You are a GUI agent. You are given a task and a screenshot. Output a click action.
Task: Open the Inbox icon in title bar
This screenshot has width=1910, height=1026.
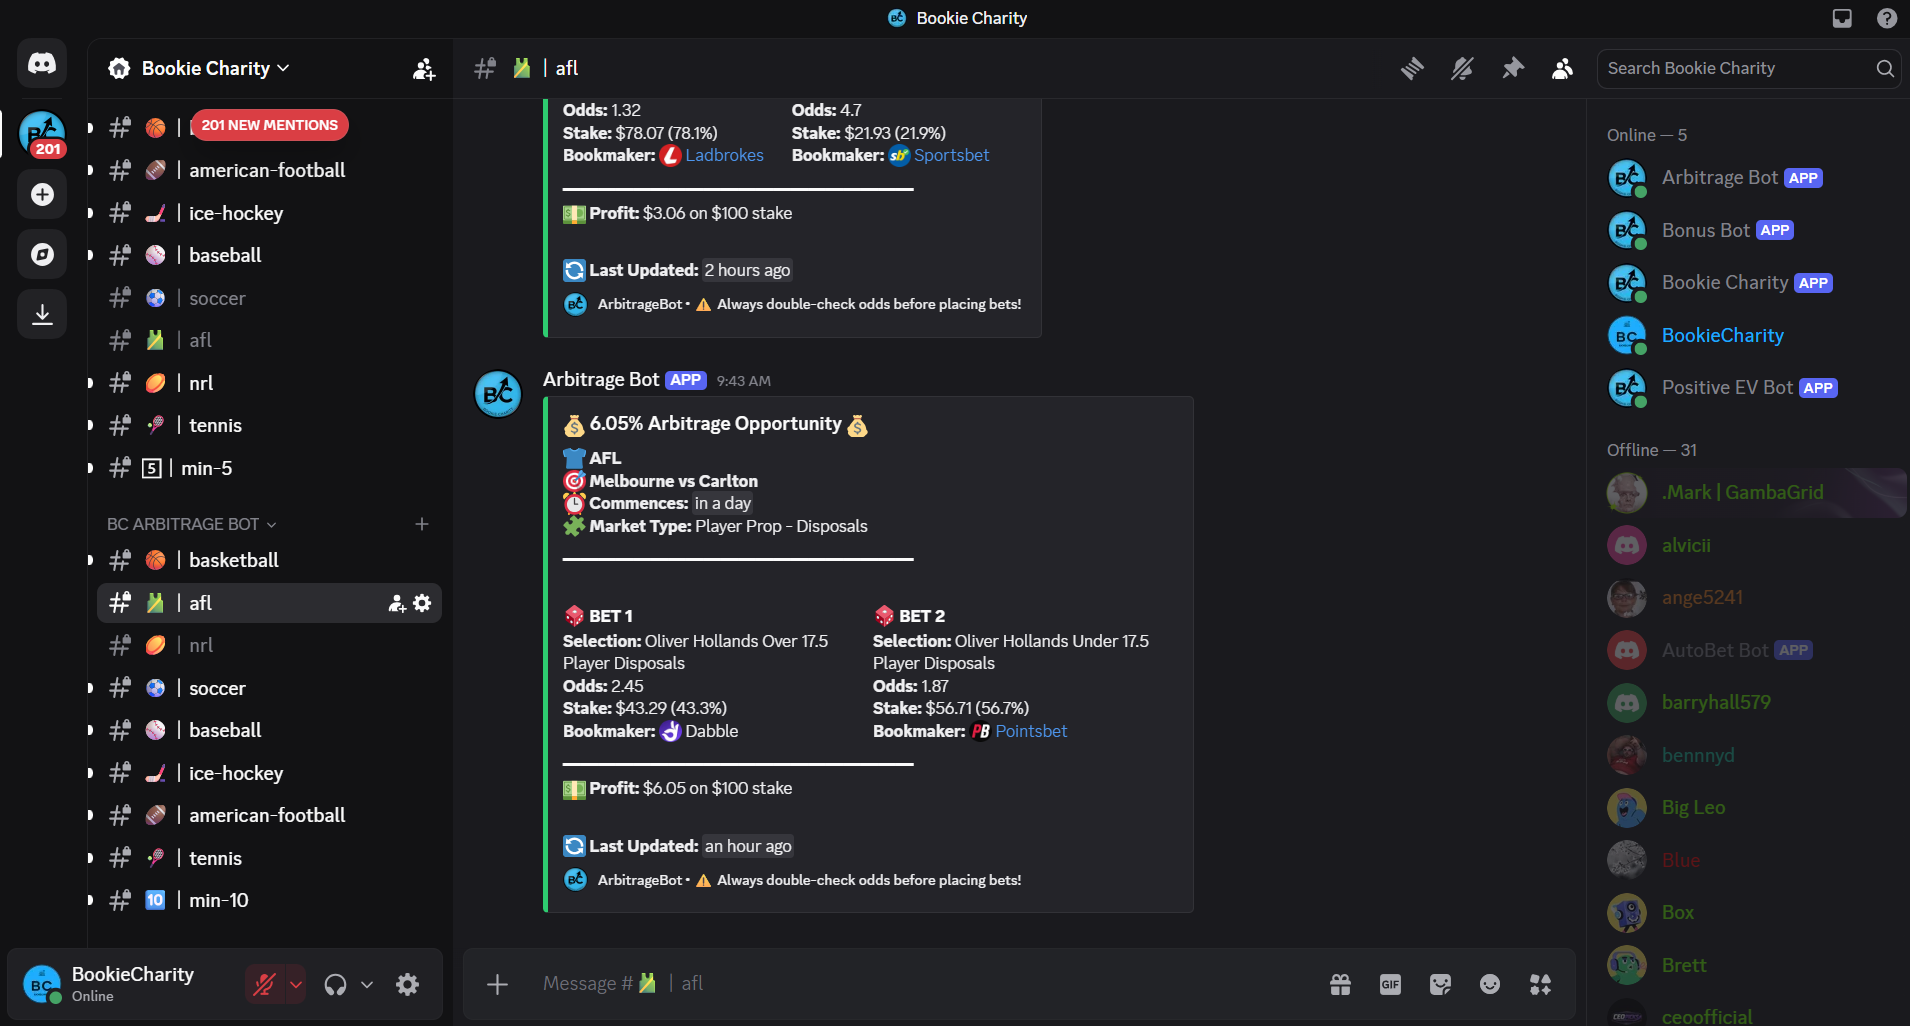click(x=1842, y=18)
